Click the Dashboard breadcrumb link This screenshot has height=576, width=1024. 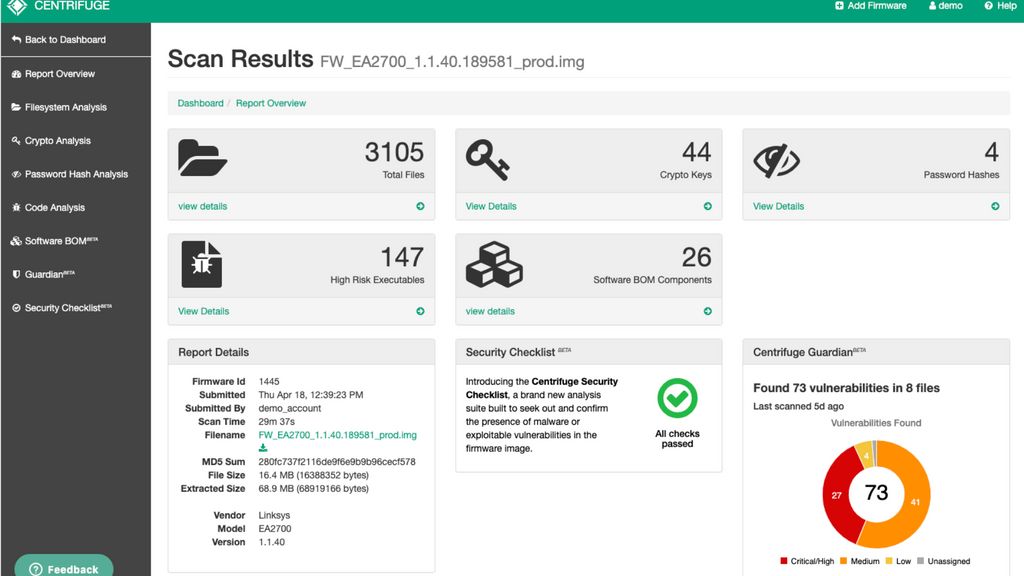[200, 103]
